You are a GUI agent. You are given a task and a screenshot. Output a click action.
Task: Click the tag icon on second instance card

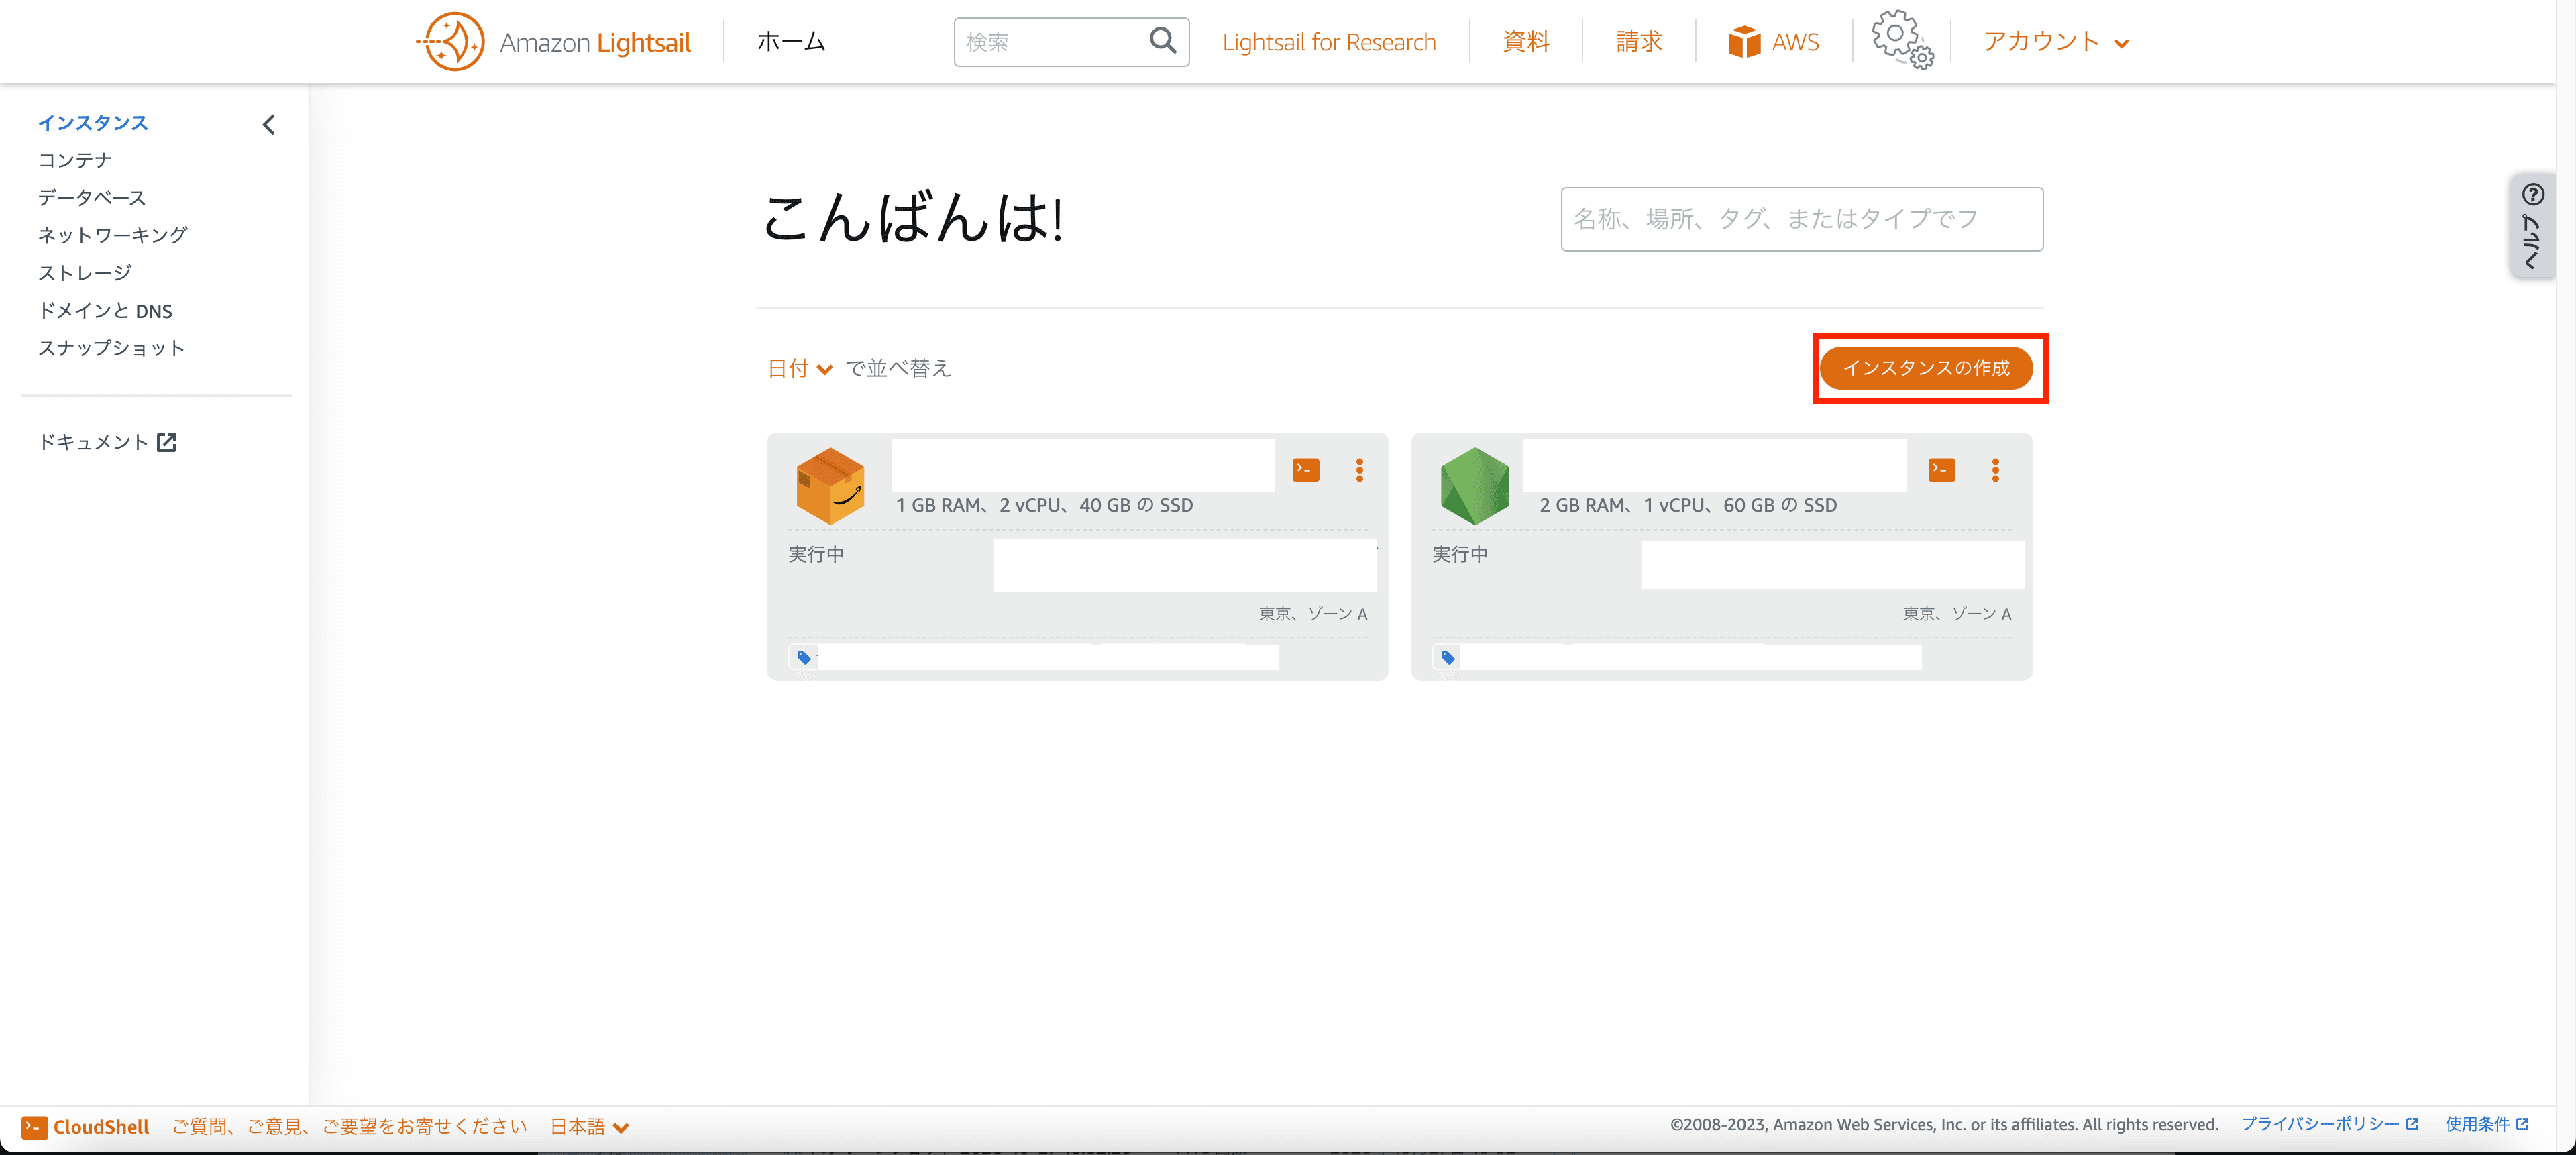pyautogui.click(x=1447, y=658)
